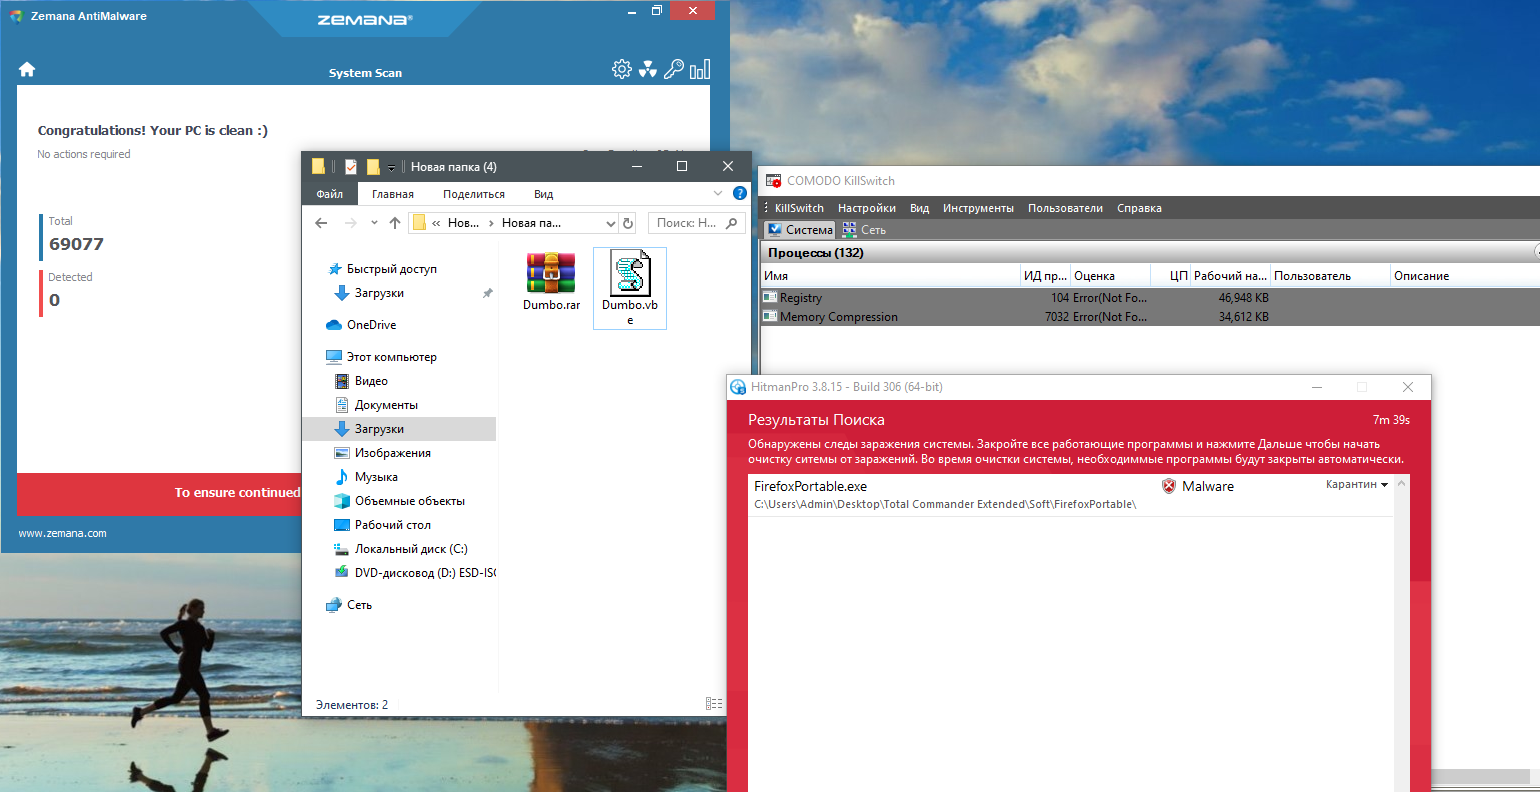This screenshot has height=792, width=1540.
Task: Click the HitmanPro results scrollbar up arrow
Action: click(1402, 484)
